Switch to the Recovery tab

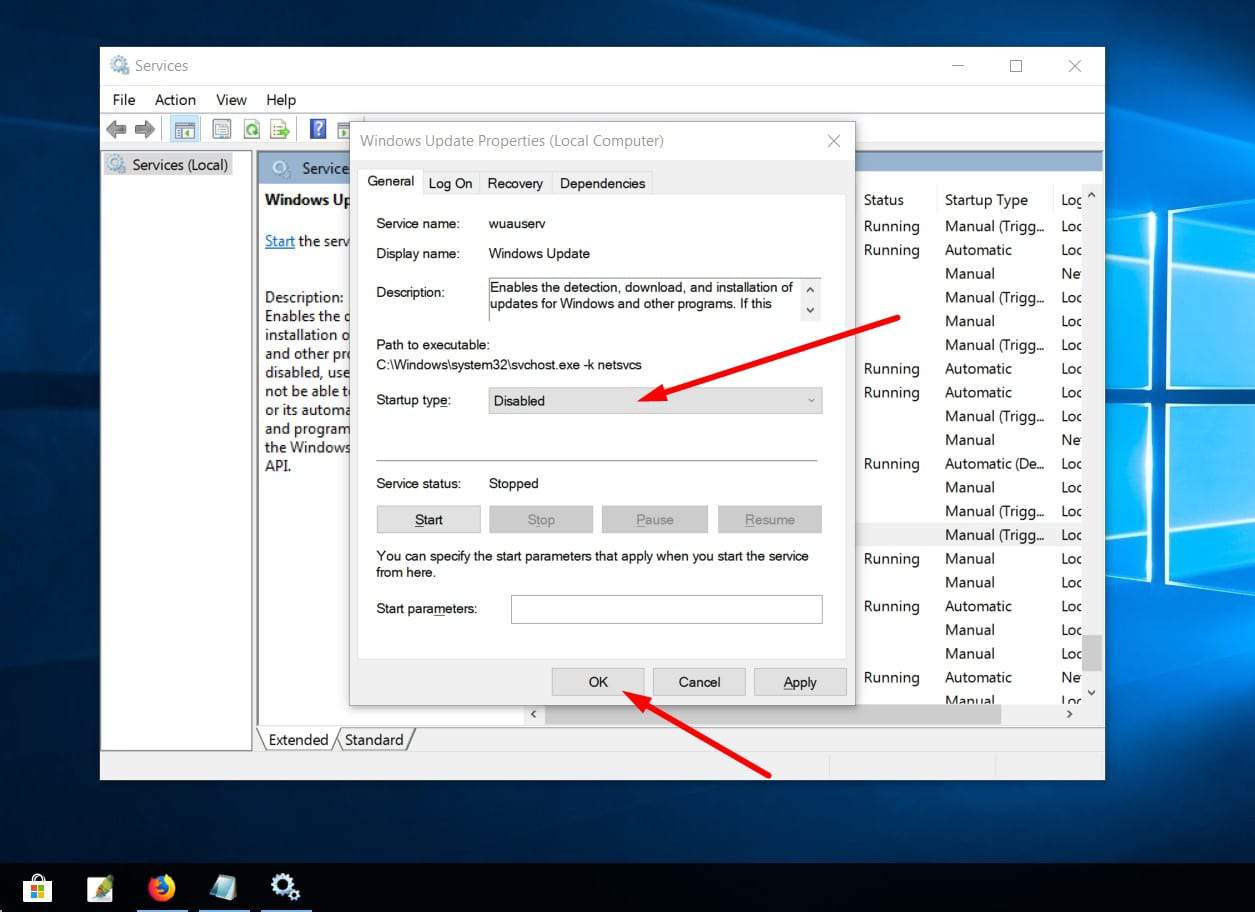[x=515, y=183]
